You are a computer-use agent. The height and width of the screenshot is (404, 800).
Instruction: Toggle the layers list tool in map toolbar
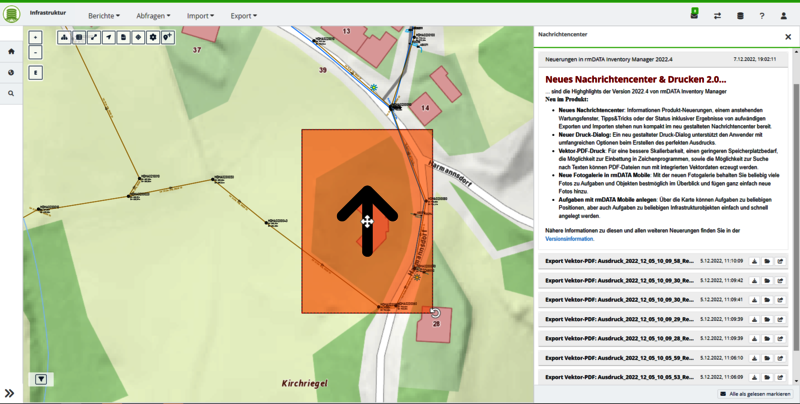pos(79,38)
